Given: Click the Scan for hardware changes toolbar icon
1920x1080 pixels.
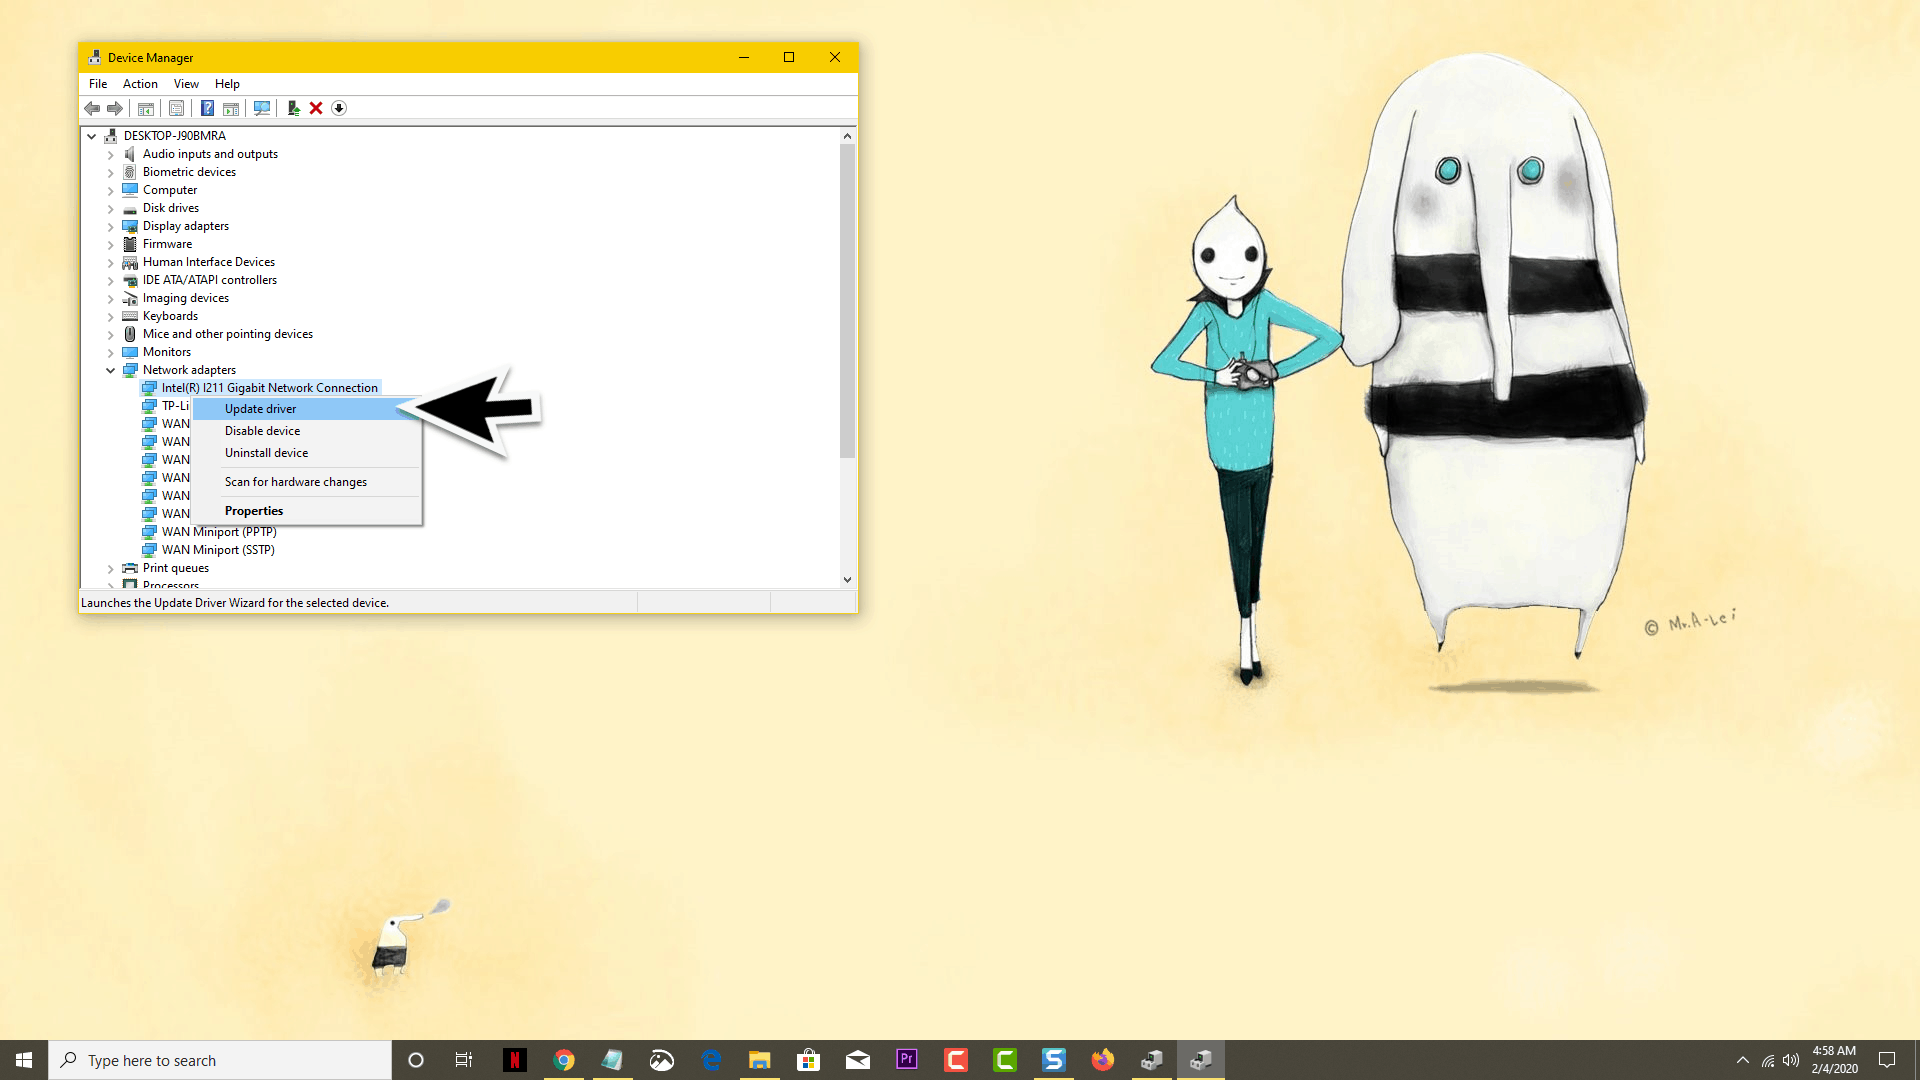Looking at the screenshot, I should (262, 108).
